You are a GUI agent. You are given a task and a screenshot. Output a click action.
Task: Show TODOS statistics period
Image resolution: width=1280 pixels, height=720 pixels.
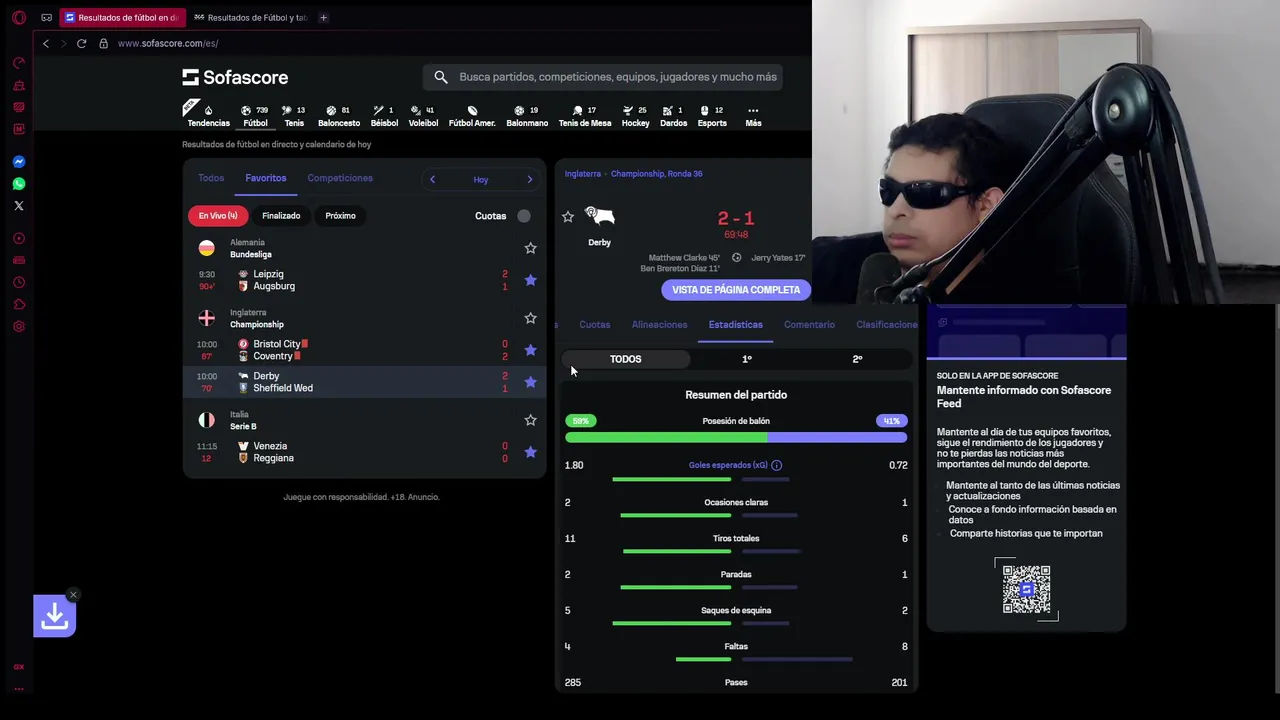[x=626, y=359]
